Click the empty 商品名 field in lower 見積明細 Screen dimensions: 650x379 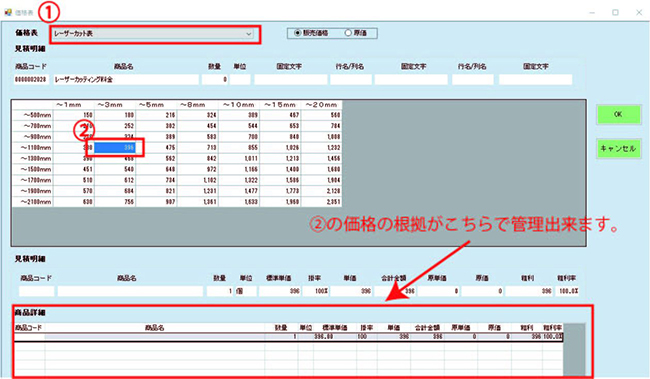point(130,291)
